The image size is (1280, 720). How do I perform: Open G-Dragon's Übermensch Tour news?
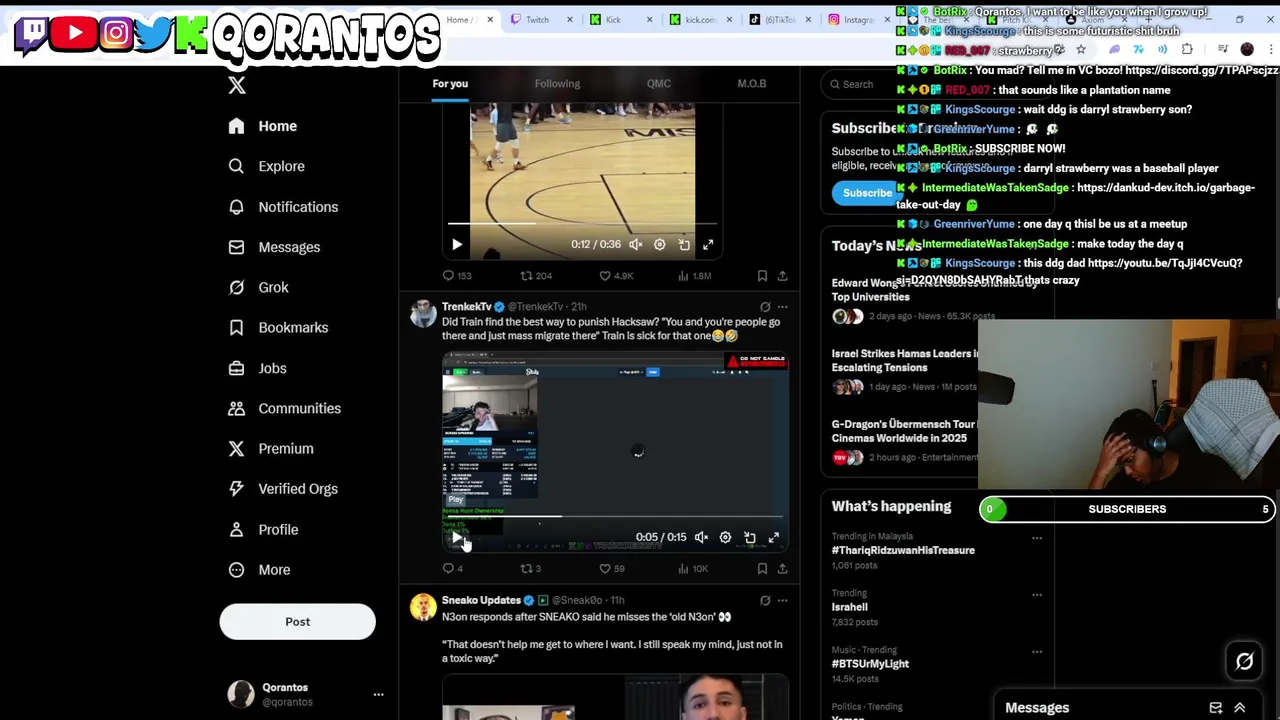point(903,431)
